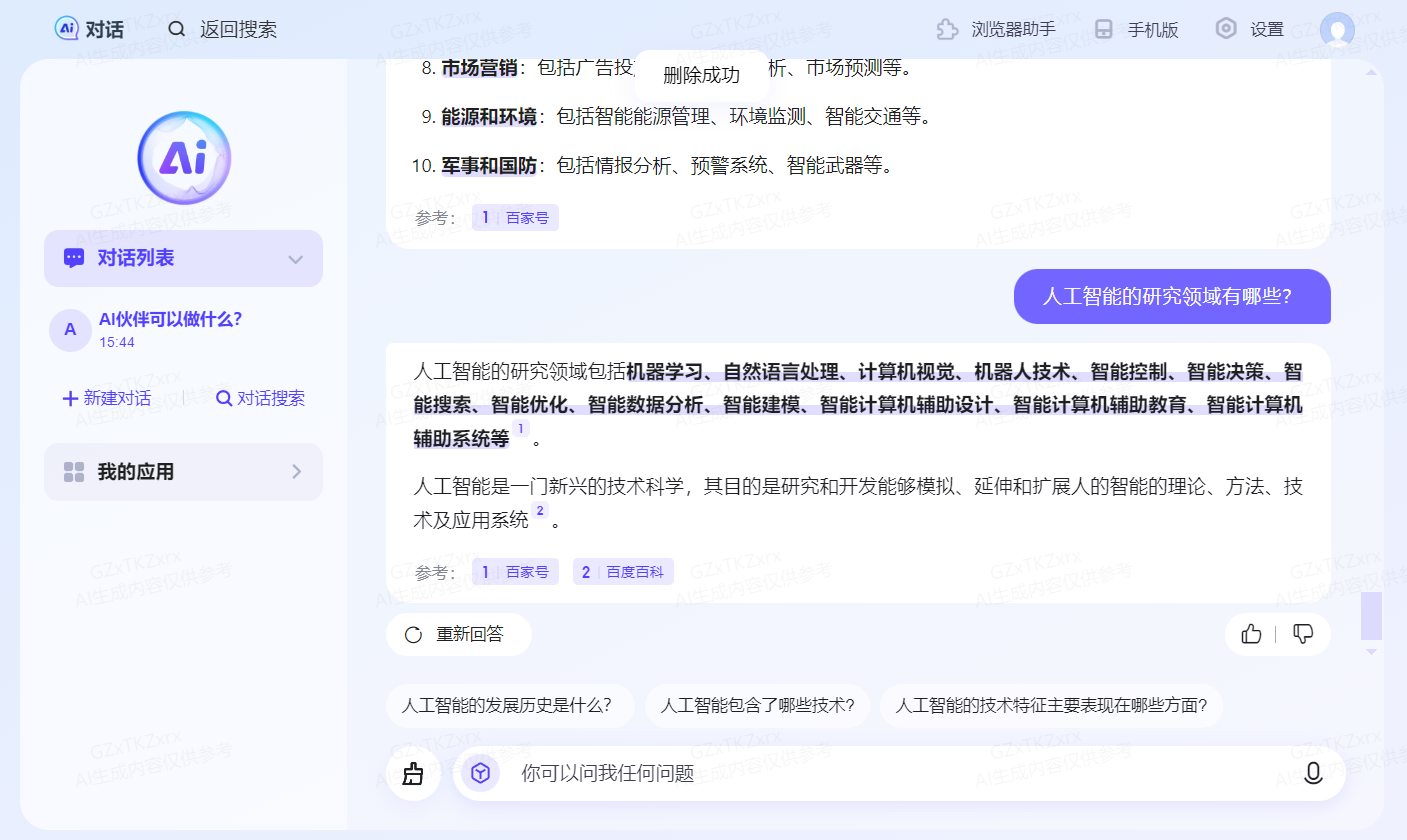Collapse the 对话列表 chevron
The height and width of the screenshot is (840, 1407).
pos(295,258)
